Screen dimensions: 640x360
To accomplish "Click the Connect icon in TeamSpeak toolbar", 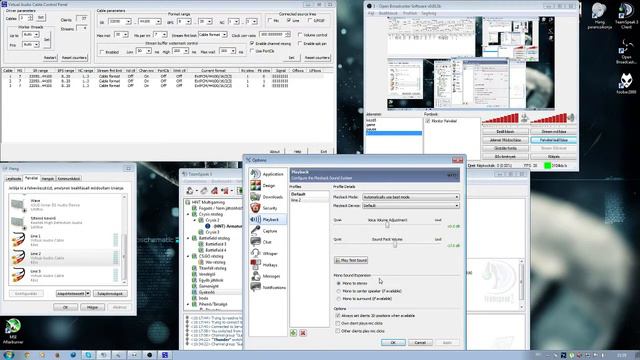I will [190, 191].
